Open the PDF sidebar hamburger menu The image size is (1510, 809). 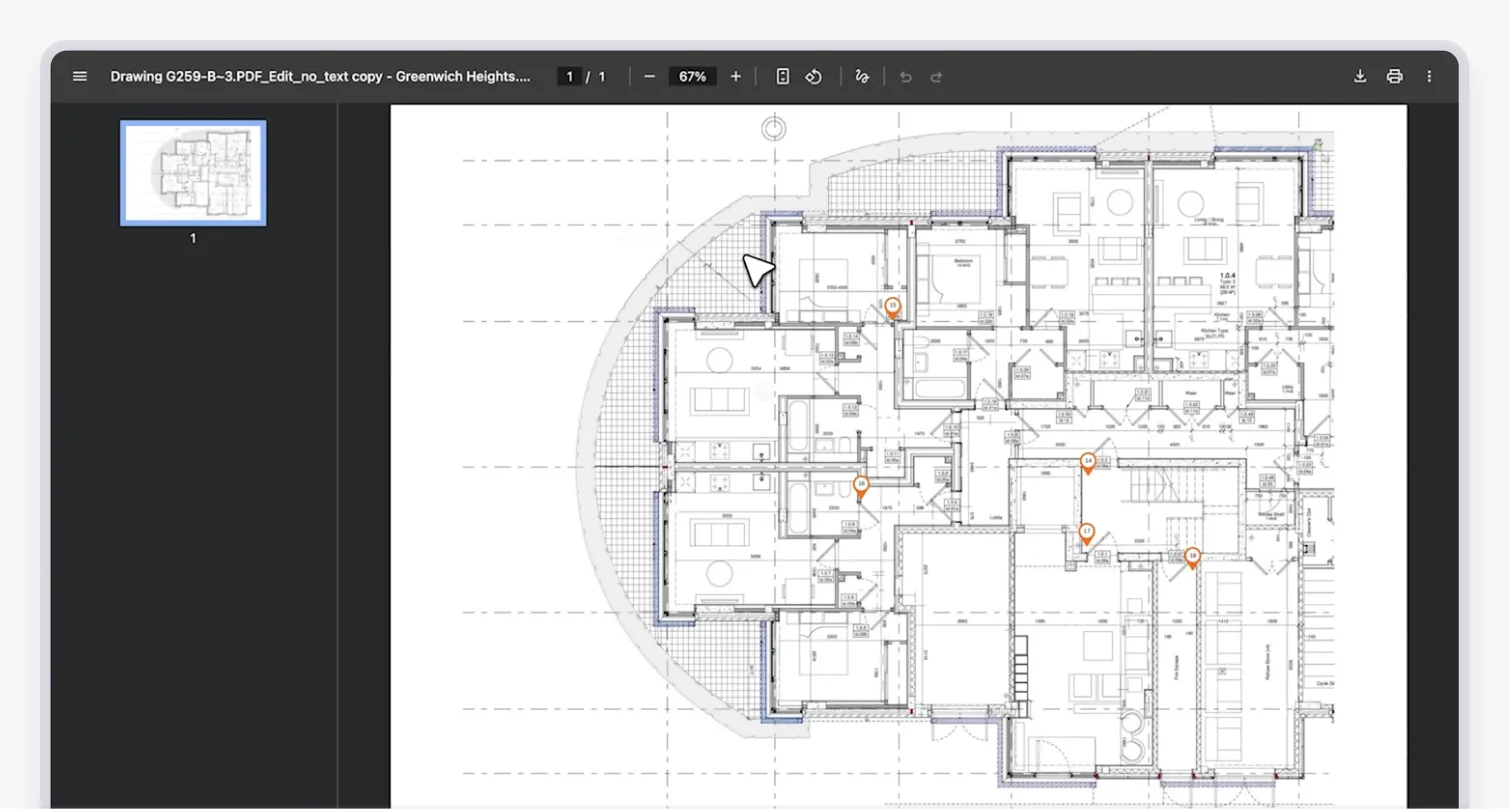click(80, 76)
